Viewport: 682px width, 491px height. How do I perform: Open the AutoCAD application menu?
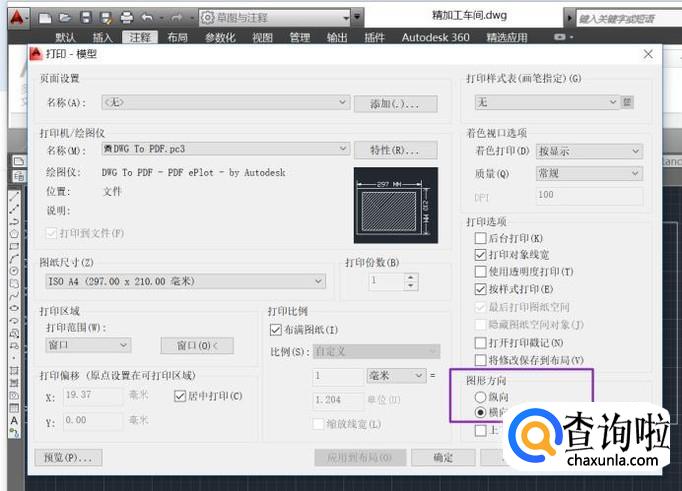click(x=18, y=18)
